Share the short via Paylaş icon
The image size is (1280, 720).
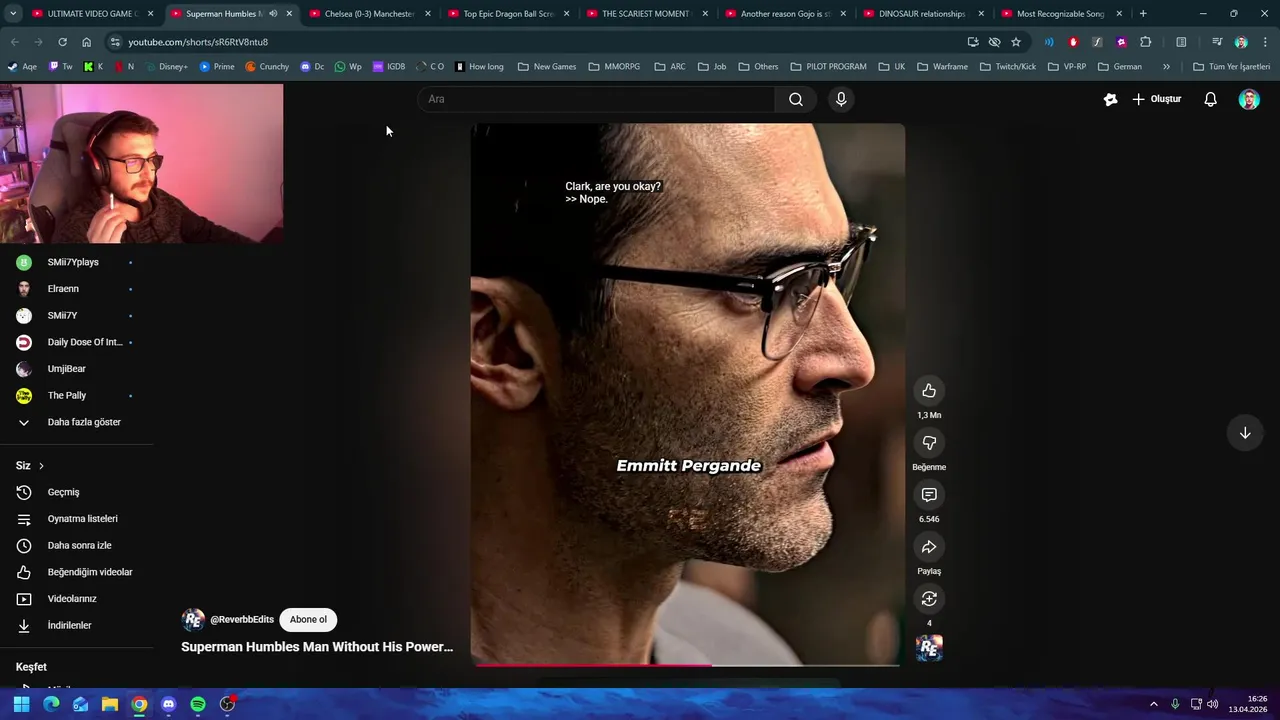(x=929, y=547)
